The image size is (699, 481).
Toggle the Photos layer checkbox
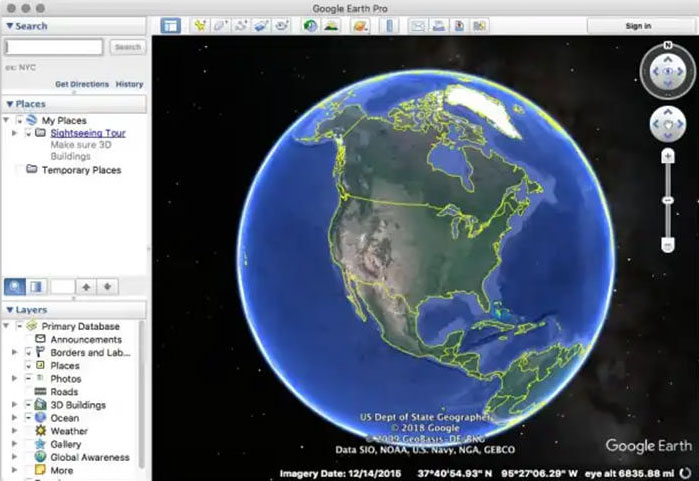(29, 378)
